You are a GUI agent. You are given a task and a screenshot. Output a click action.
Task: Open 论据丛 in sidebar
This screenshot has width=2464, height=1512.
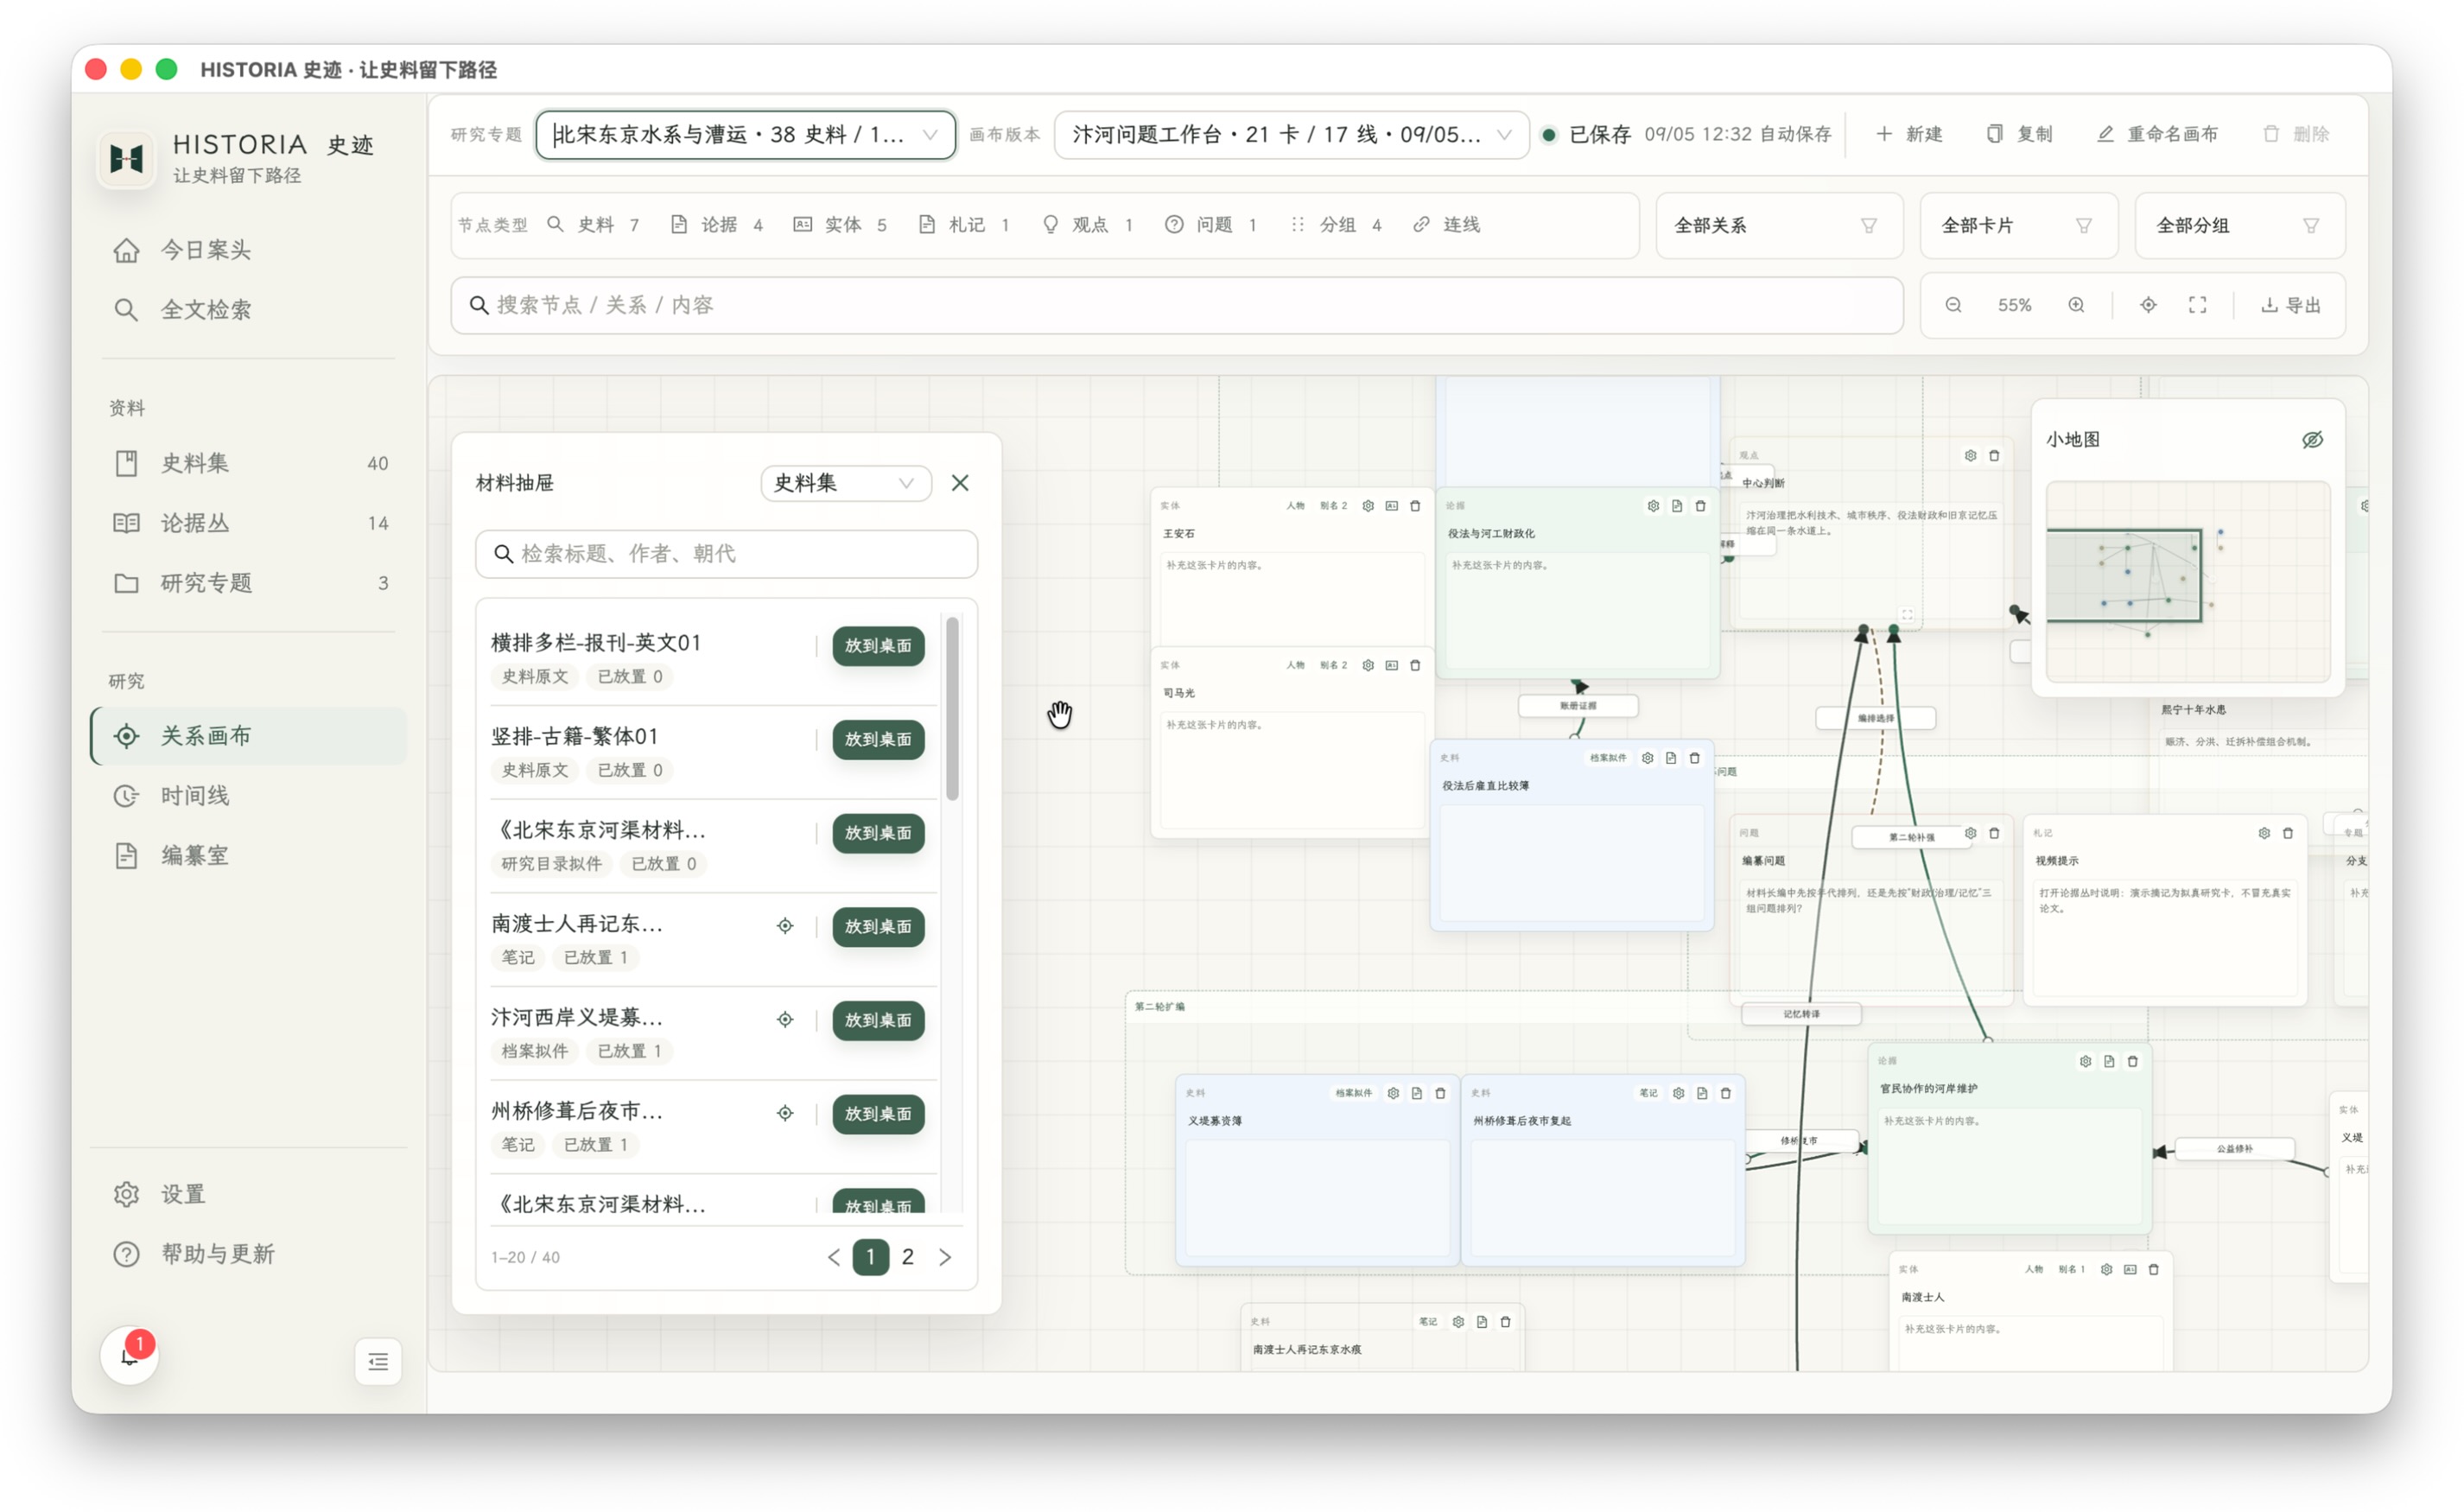pyautogui.click(x=249, y=523)
